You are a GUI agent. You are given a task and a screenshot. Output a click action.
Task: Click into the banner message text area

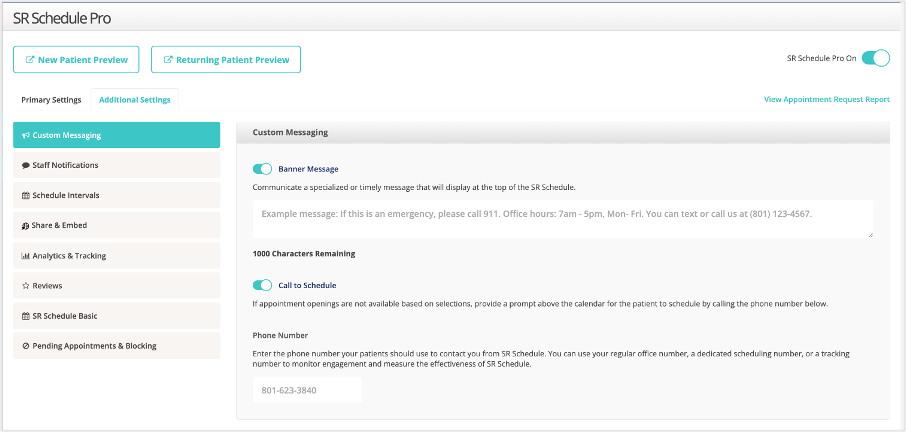tap(563, 218)
